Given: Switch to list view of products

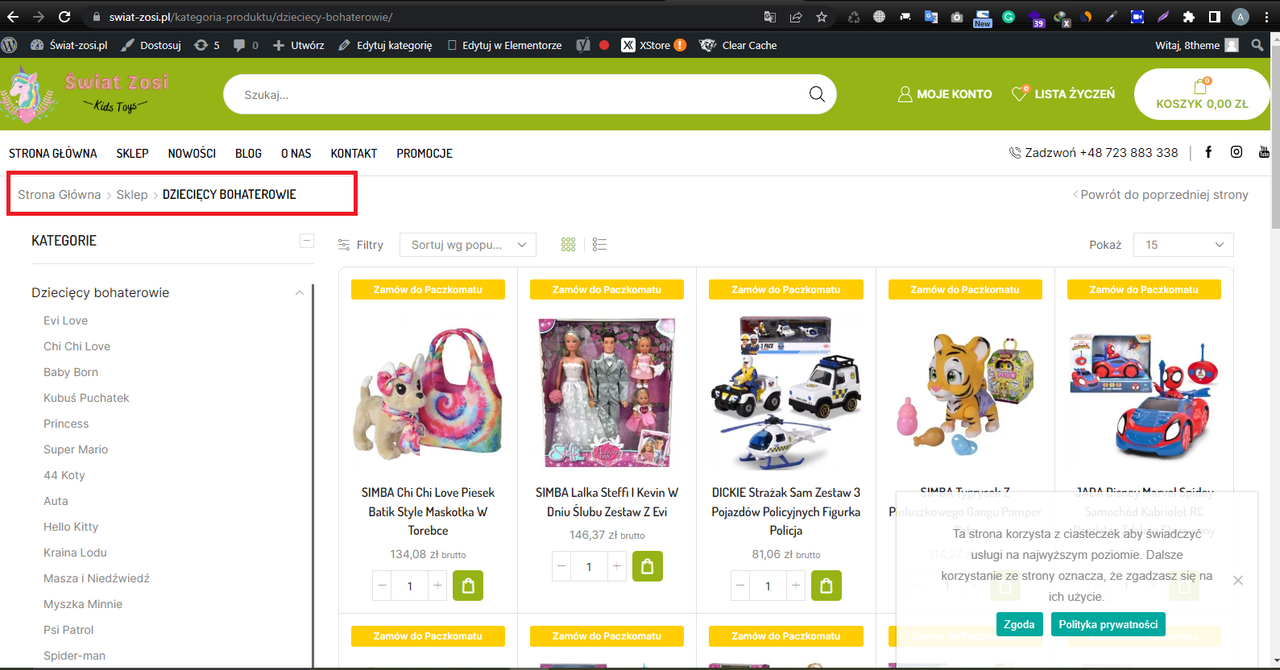Looking at the screenshot, I should coord(600,245).
